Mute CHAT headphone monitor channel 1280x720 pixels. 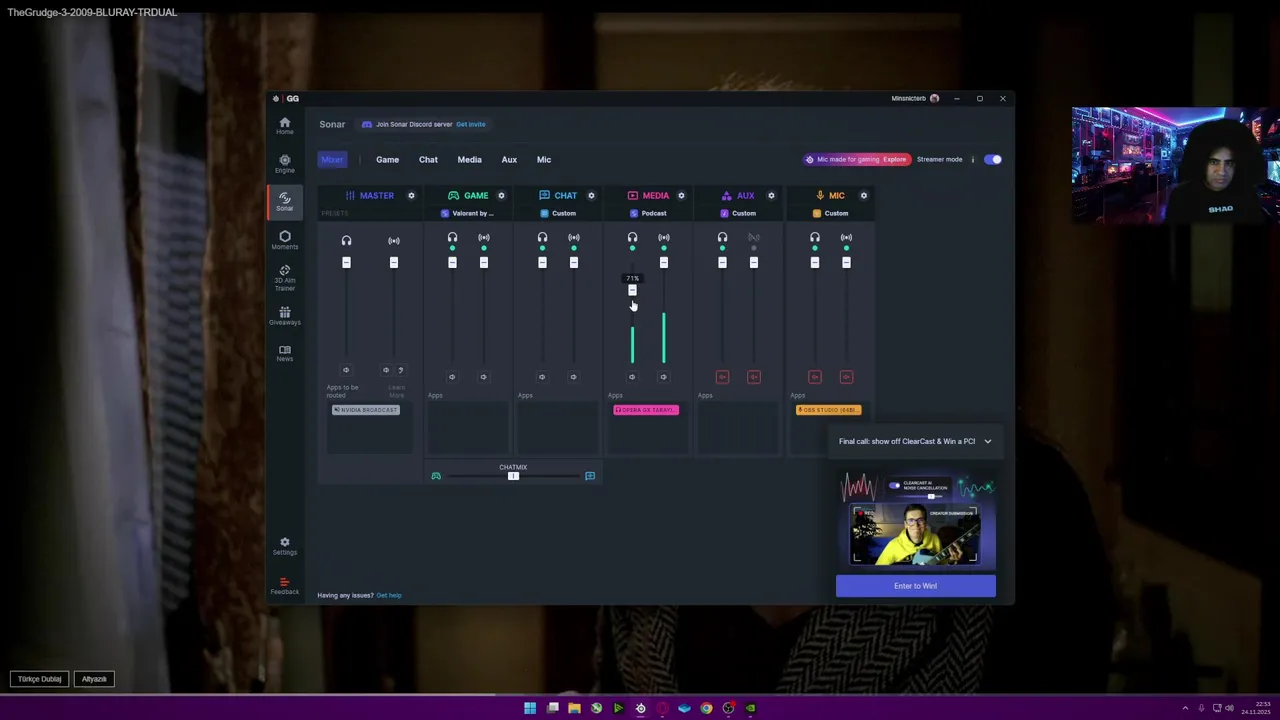click(x=542, y=377)
